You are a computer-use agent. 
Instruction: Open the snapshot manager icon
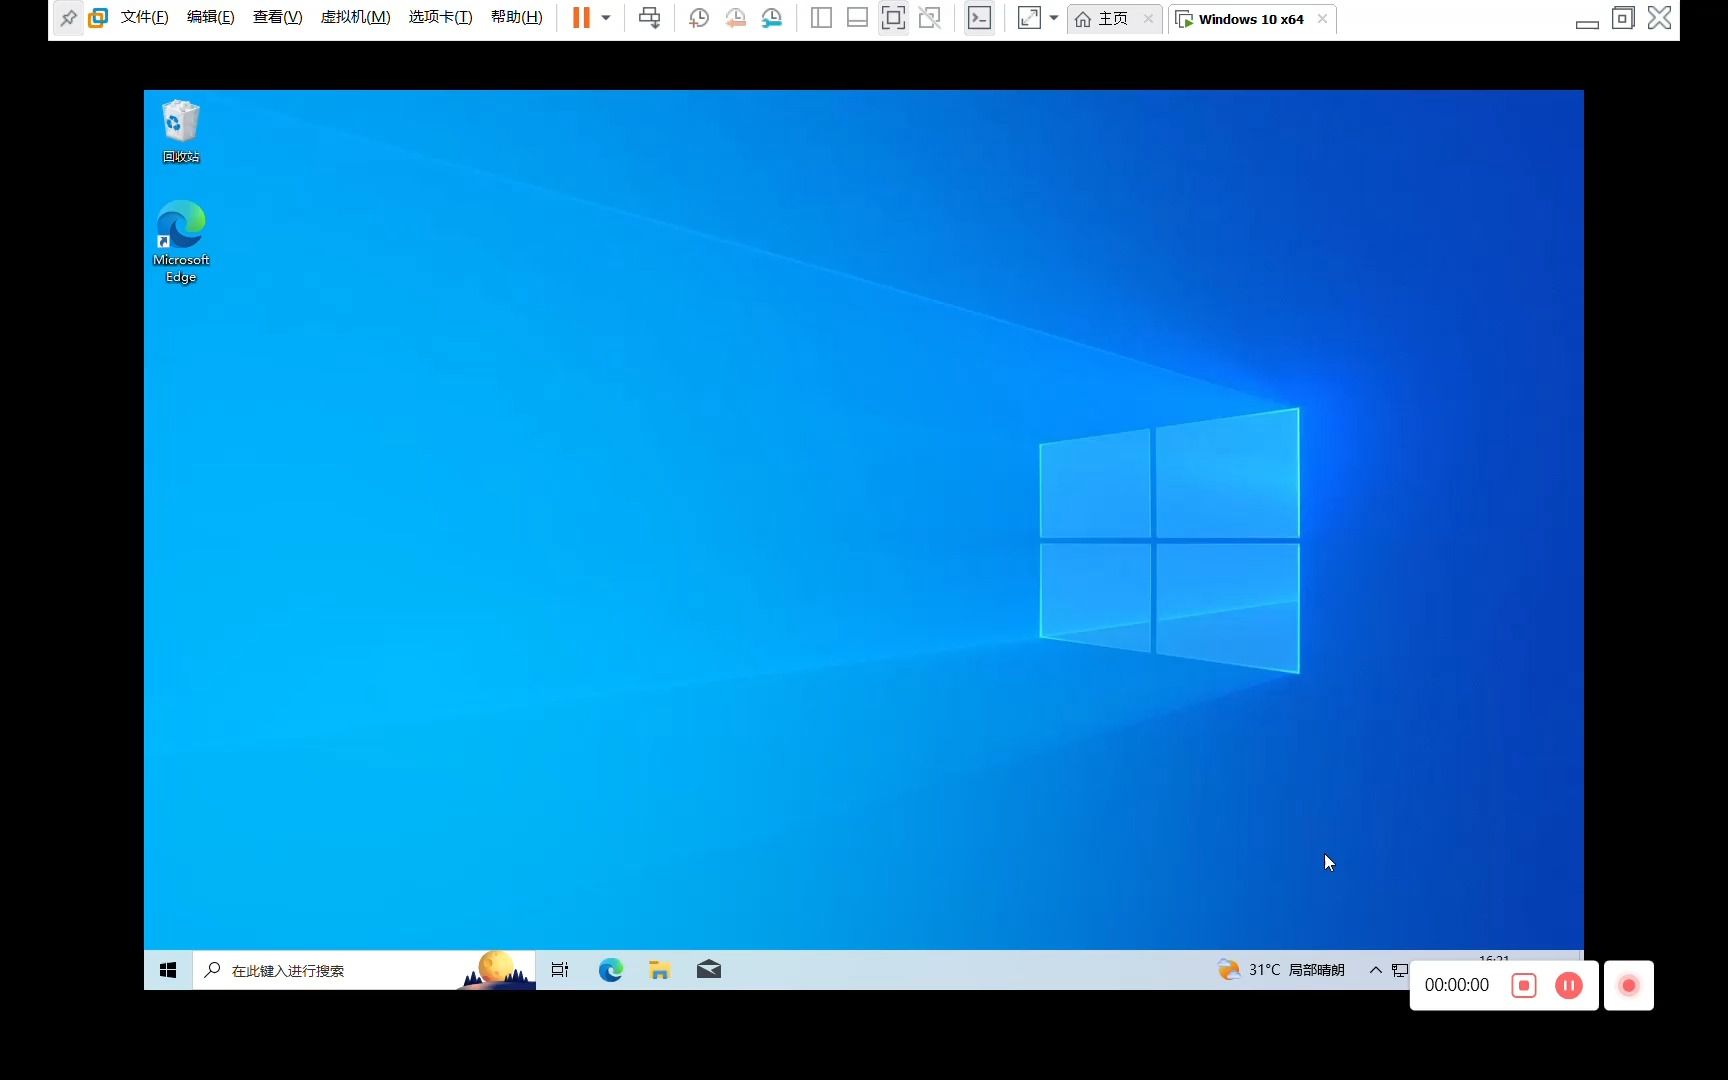(x=772, y=18)
